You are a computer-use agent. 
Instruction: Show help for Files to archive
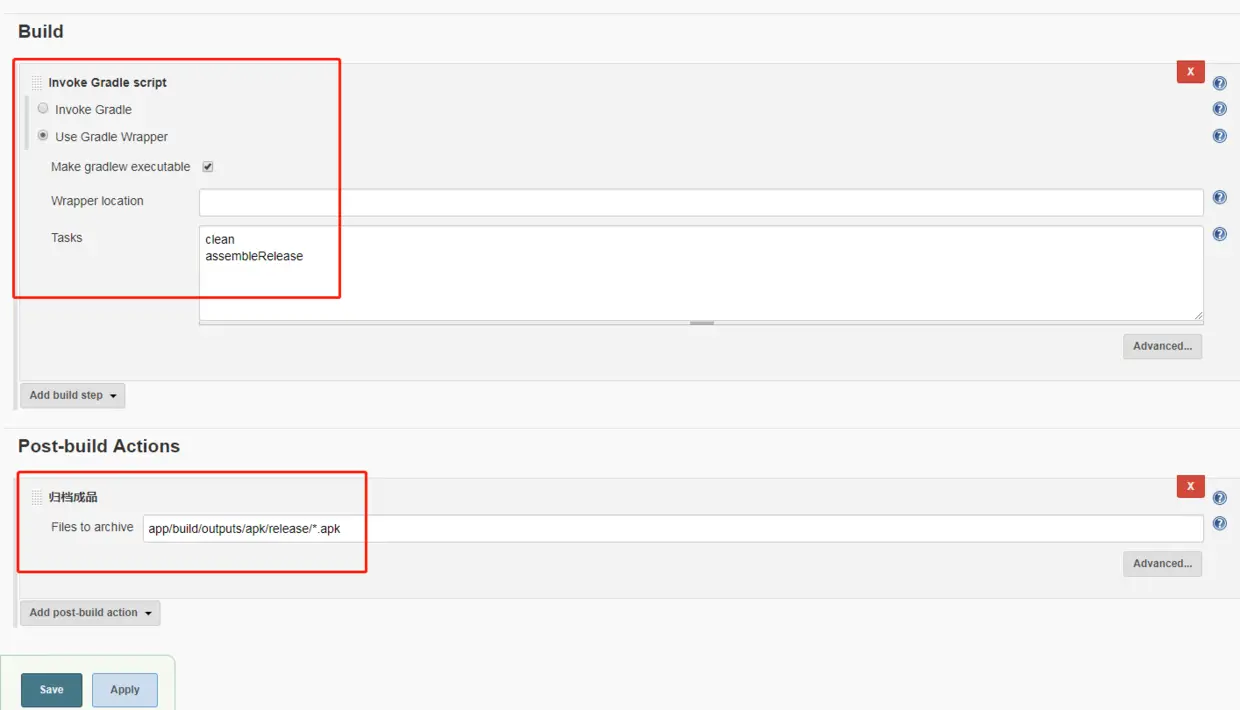(1219, 523)
